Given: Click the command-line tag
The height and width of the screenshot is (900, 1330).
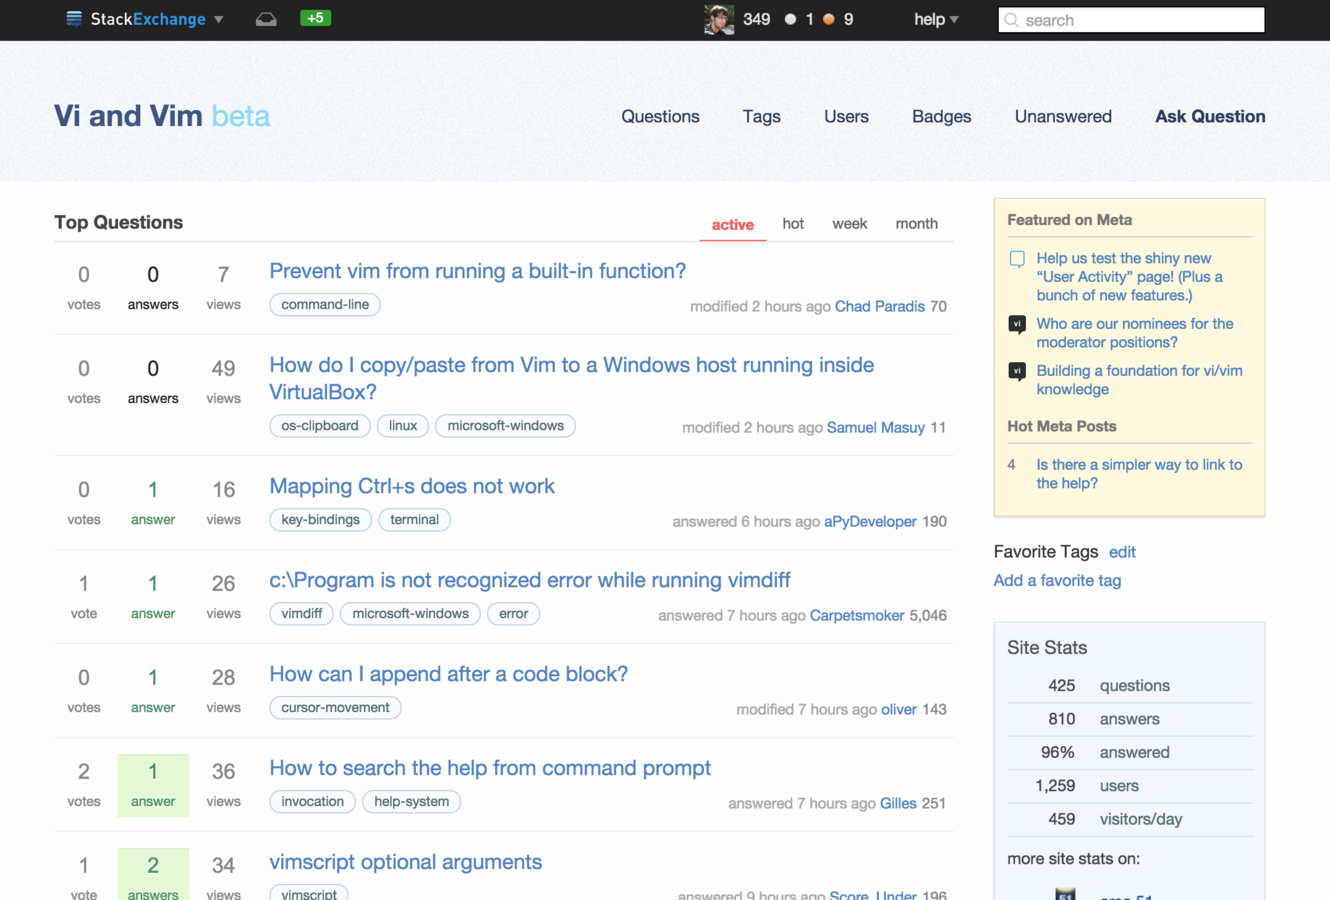Looking at the screenshot, I should coord(325,305).
